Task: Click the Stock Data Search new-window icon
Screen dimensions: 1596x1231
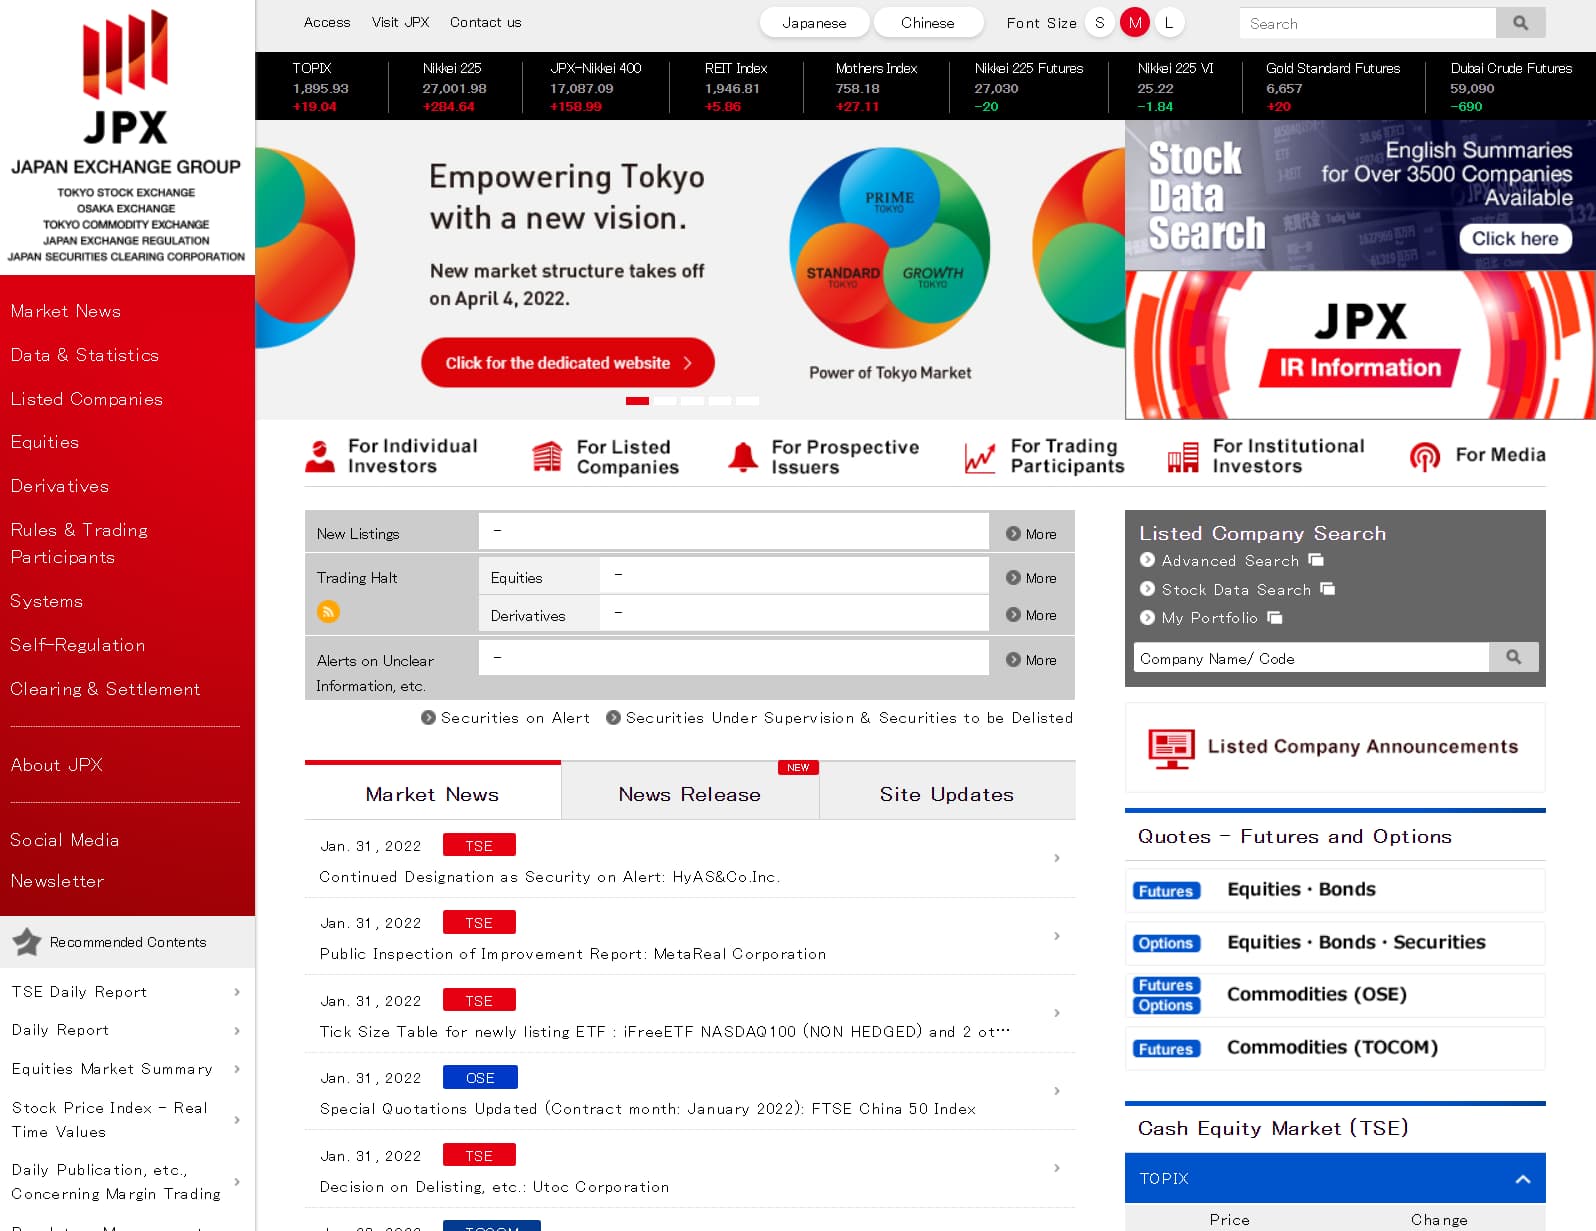Action: [1328, 589]
